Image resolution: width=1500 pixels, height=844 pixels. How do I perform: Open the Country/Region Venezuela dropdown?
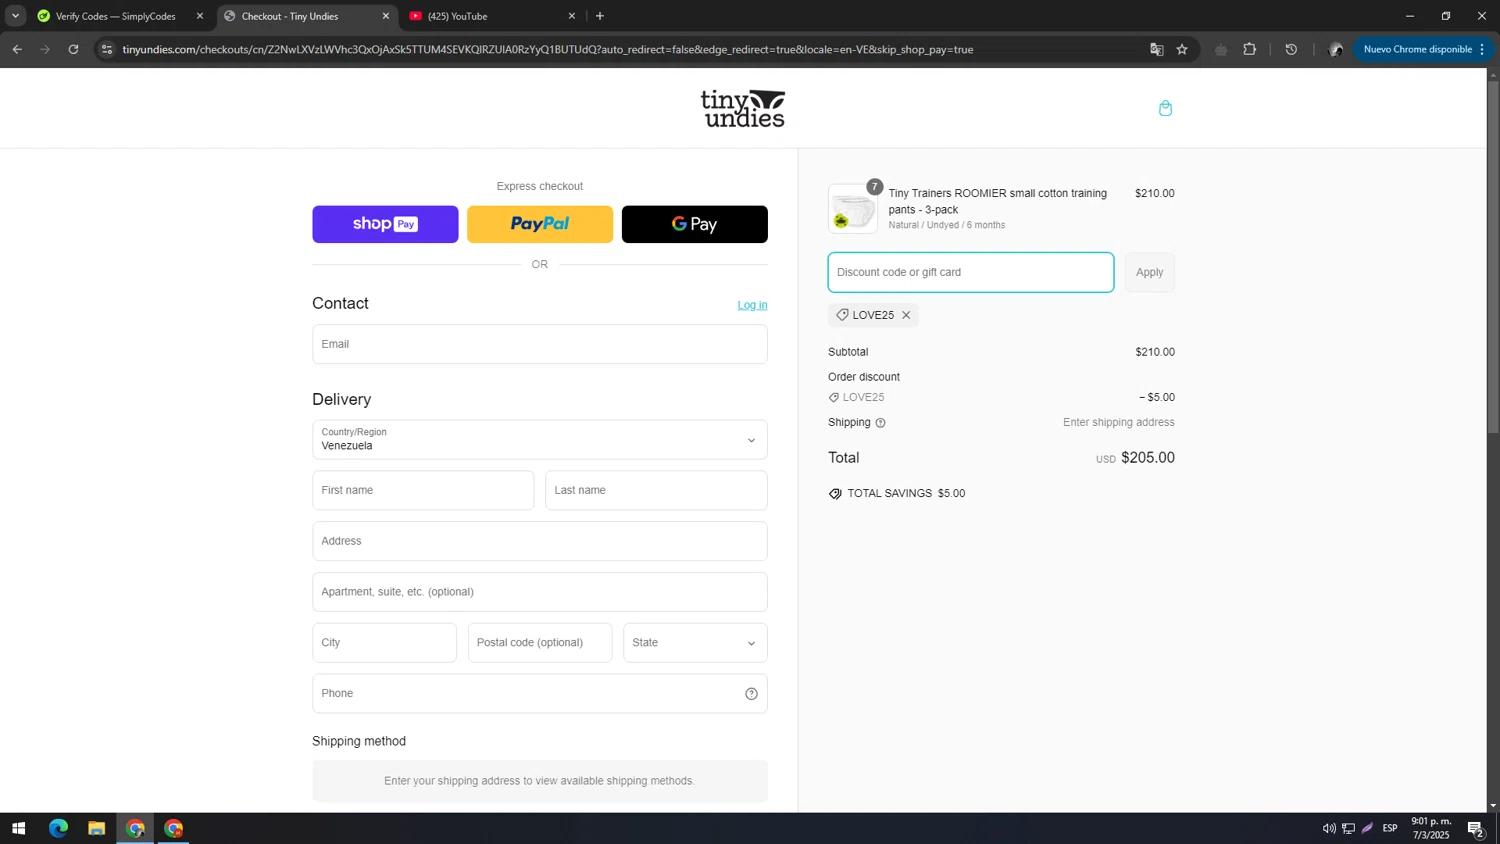540,440
